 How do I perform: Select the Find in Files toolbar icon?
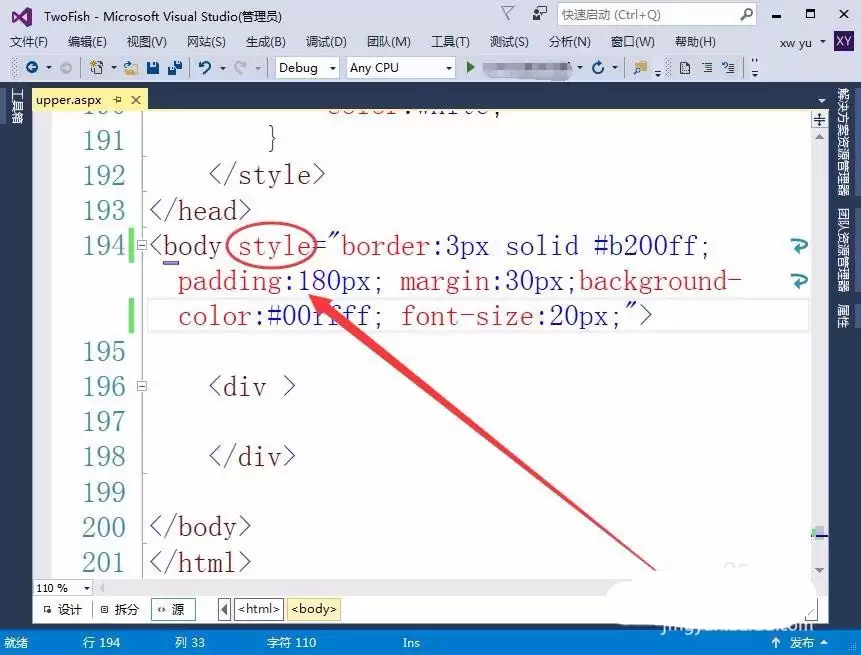pyautogui.click(x=637, y=68)
